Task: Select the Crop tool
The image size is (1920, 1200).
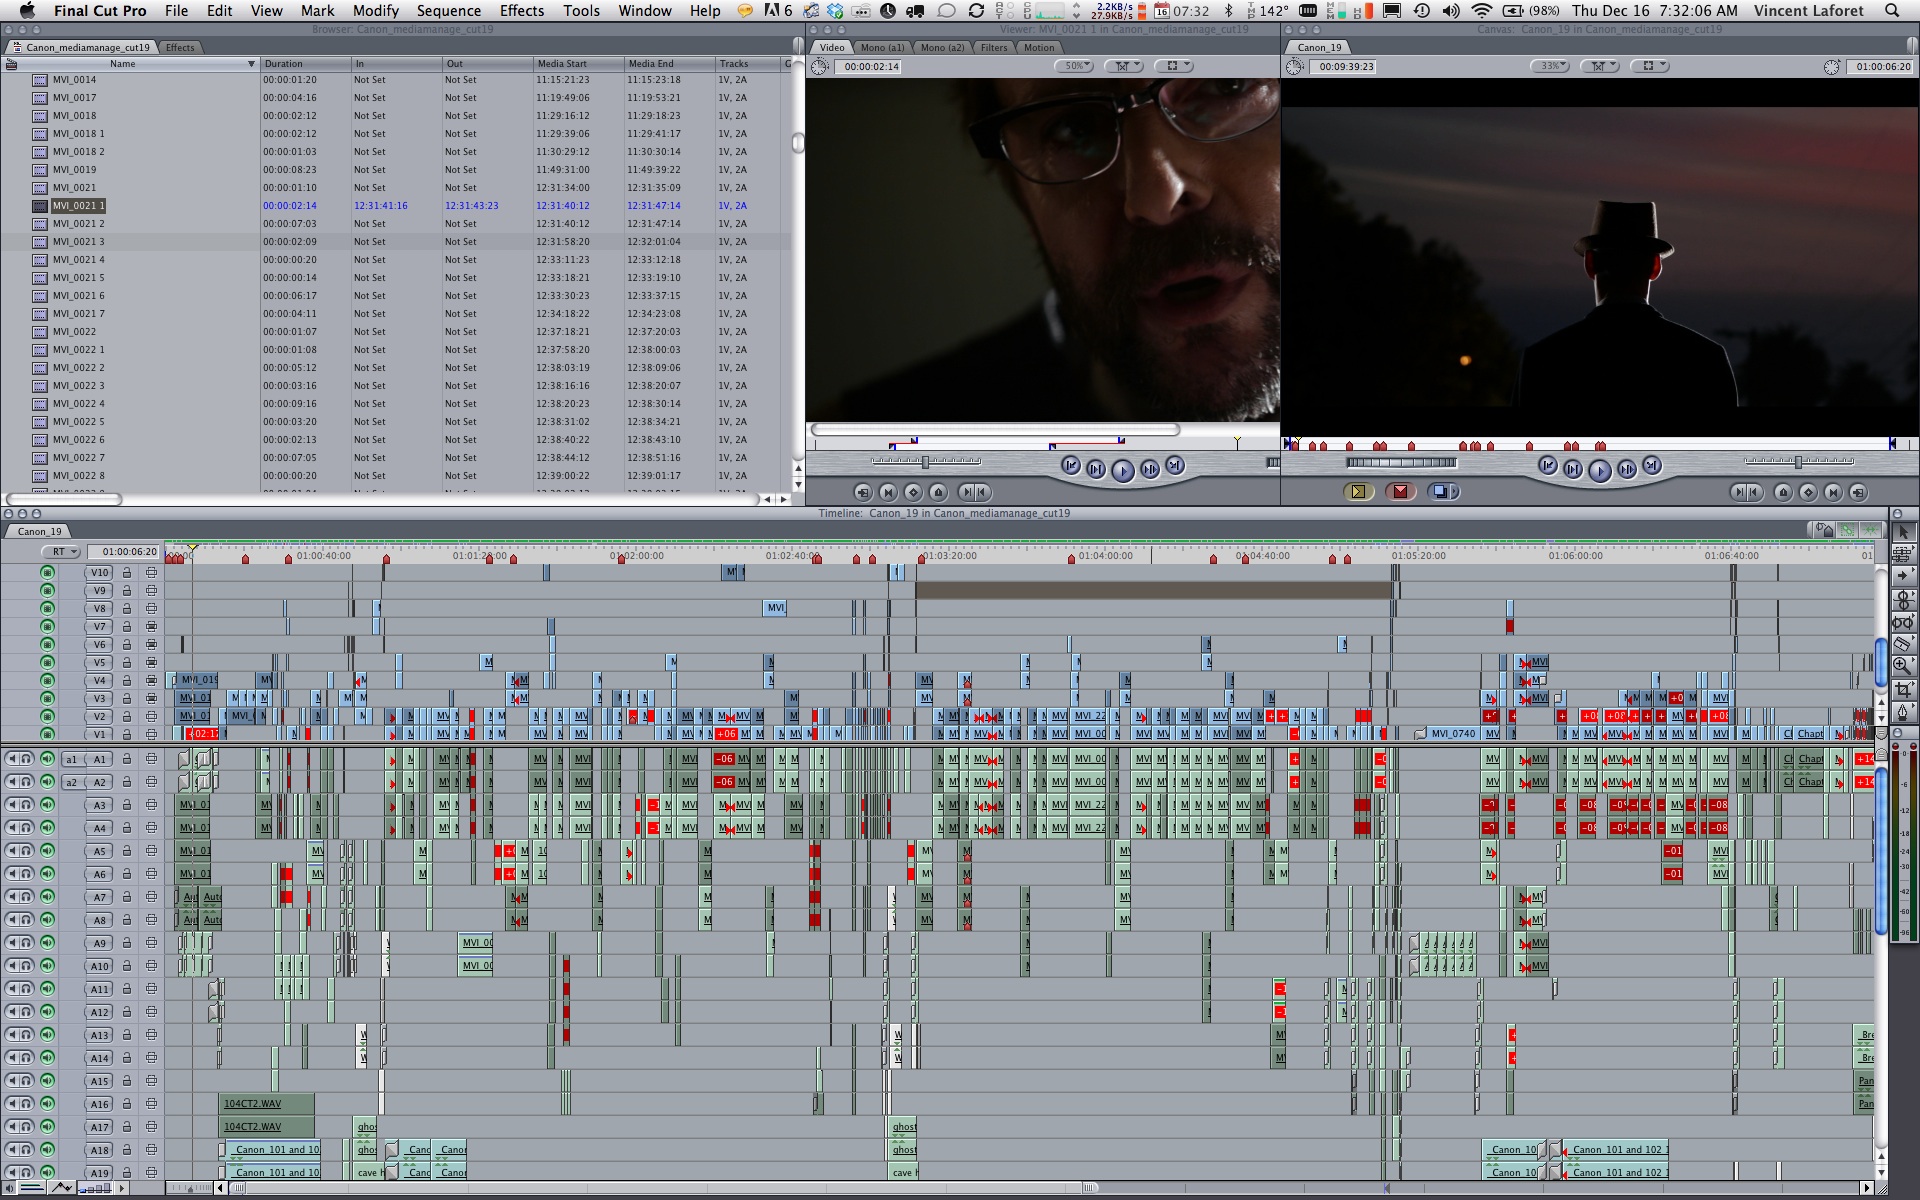Action: point(1903,690)
